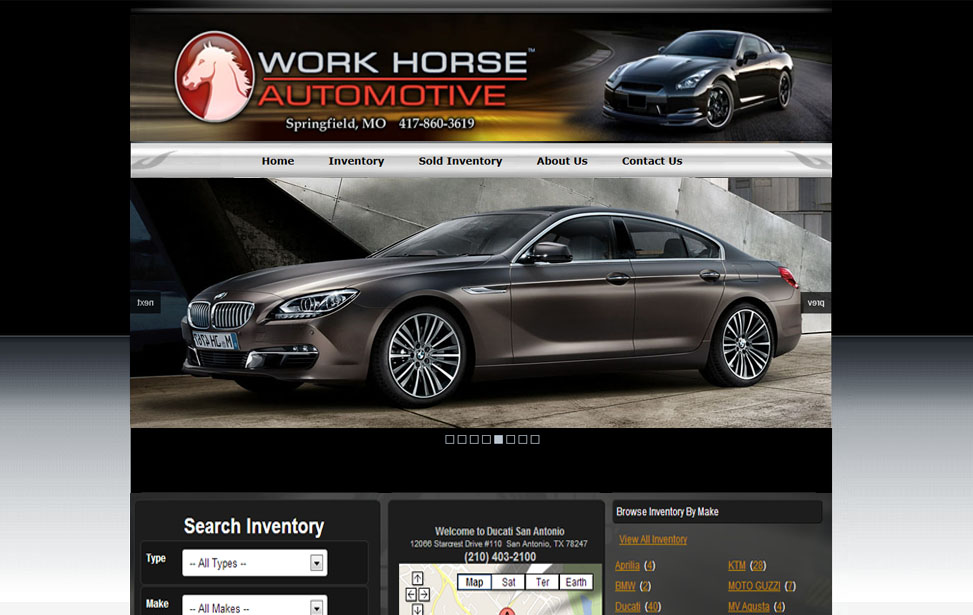The width and height of the screenshot is (973, 615).
Task: Go to the seventh slideshow slide dot
Action: click(x=522, y=439)
